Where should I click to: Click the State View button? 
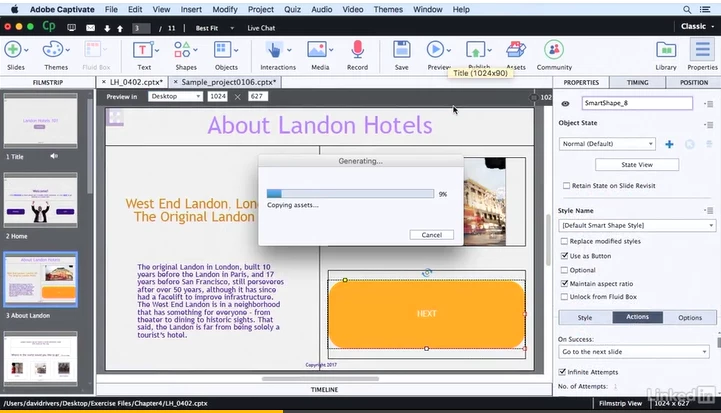click(637, 165)
